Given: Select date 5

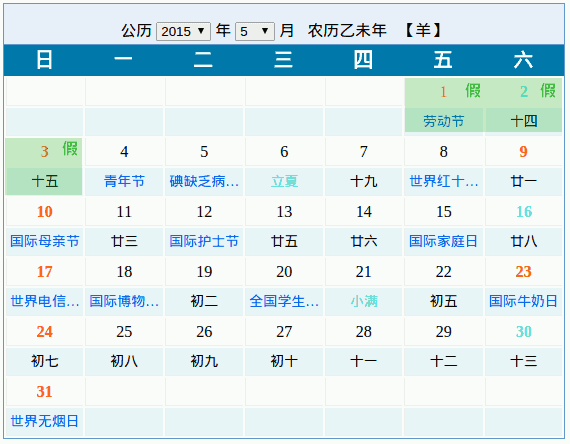Looking at the screenshot, I should pyautogui.click(x=204, y=152).
